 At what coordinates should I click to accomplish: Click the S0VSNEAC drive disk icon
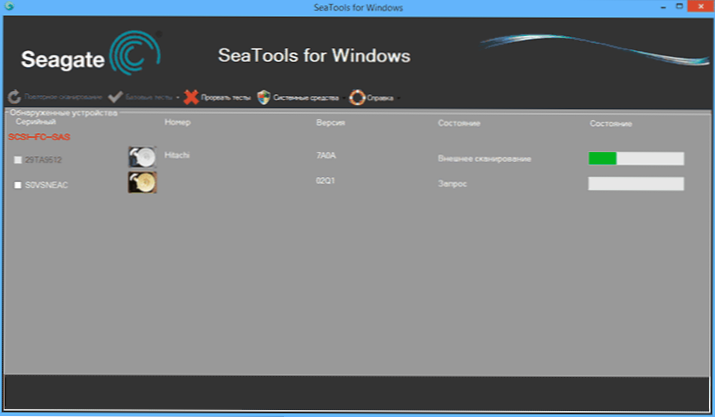click(x=142, y=182)
